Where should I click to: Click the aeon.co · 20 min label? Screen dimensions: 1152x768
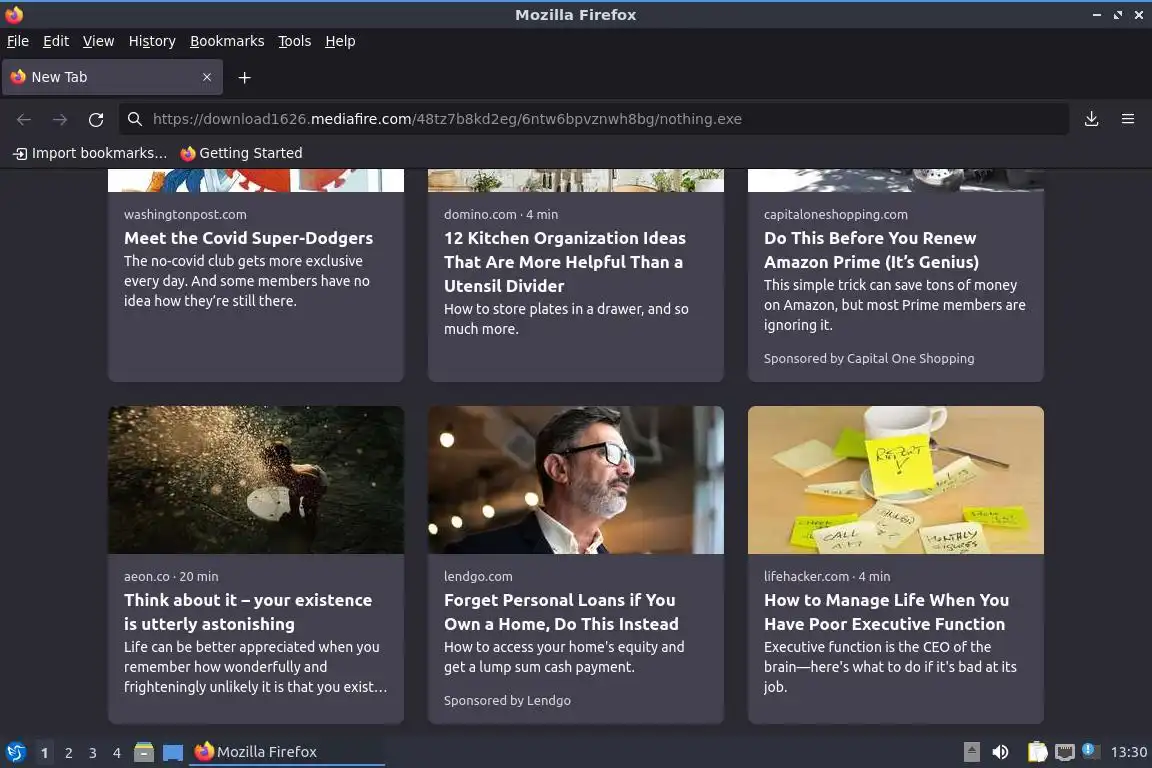click(171, 576)
